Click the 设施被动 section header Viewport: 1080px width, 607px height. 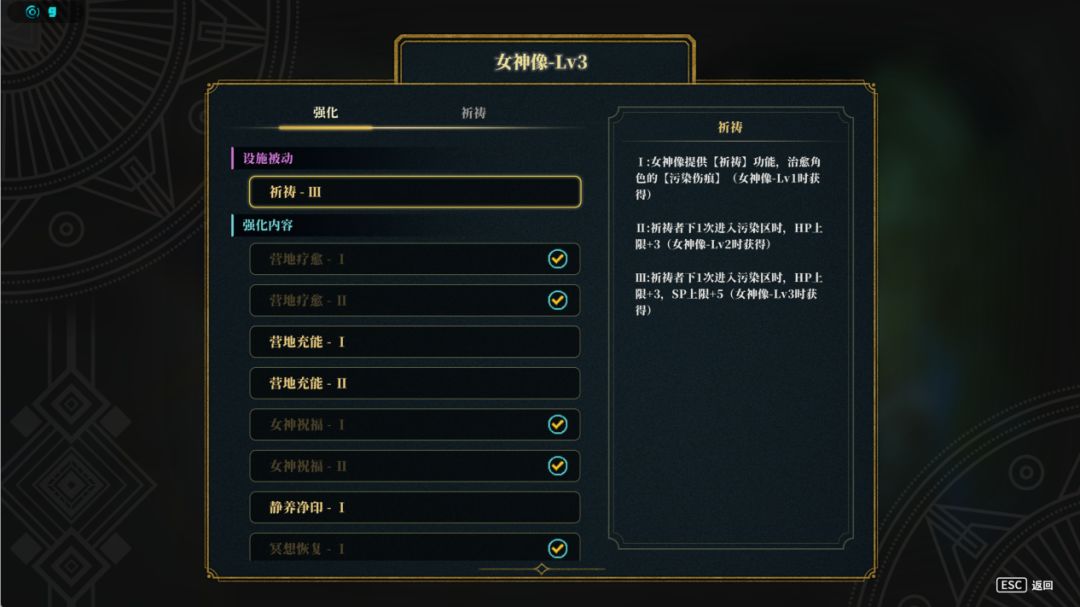coord(268,158)
